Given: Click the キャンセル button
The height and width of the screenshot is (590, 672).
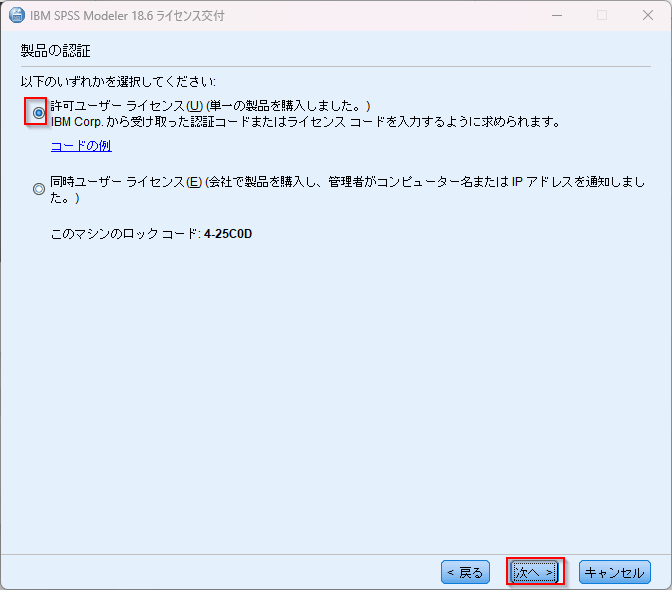Looking at the screenshot, I should point(615,572).
